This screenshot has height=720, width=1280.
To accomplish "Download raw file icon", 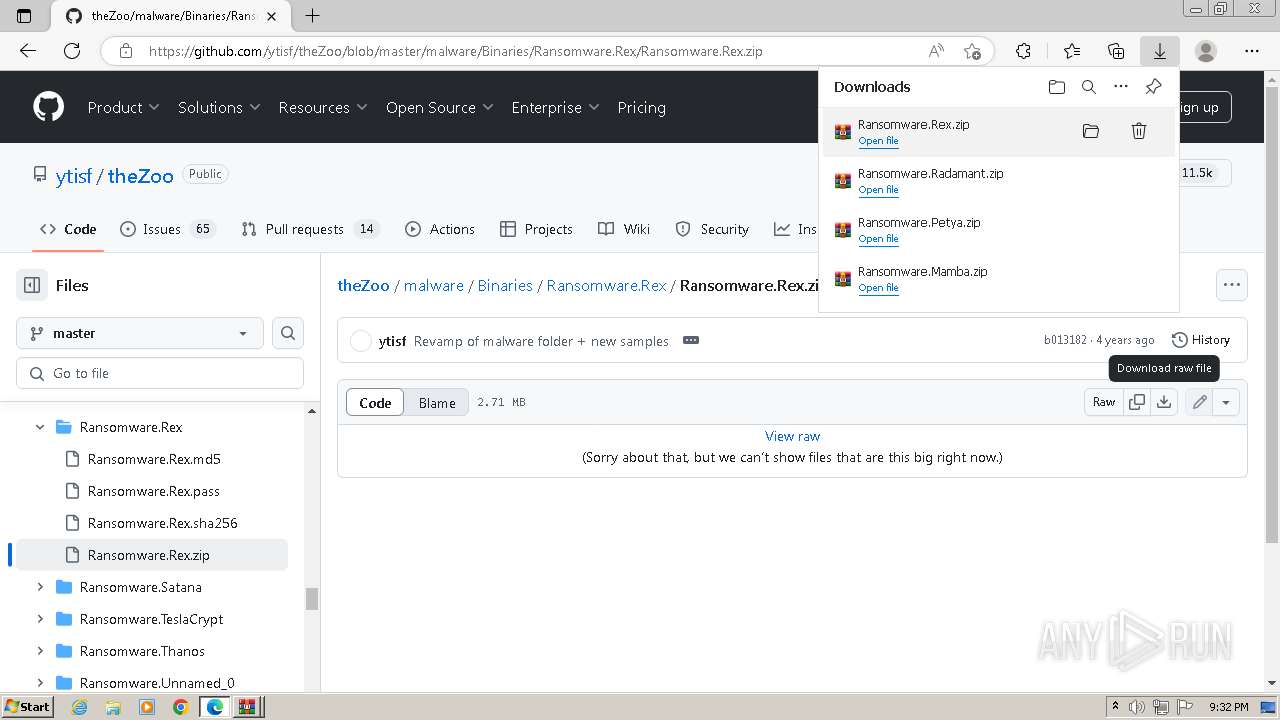I will tap(1164, 402).
